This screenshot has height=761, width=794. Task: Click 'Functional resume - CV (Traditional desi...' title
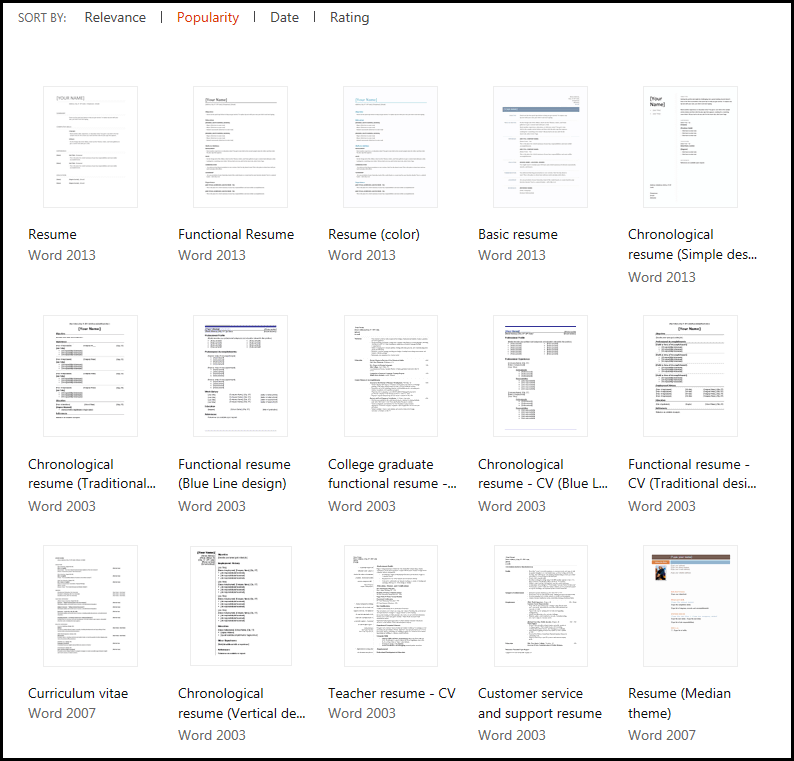pos(692,474)
